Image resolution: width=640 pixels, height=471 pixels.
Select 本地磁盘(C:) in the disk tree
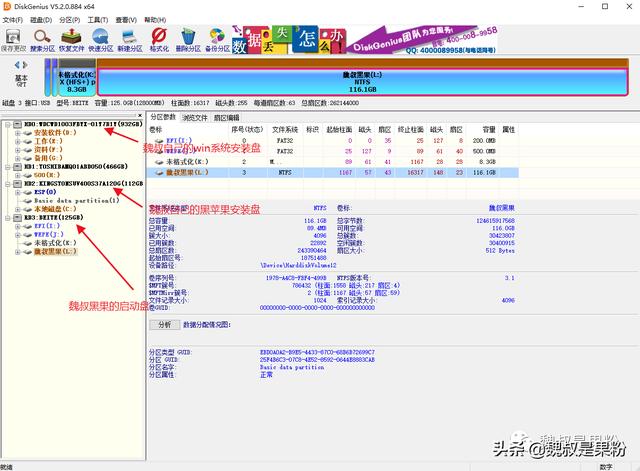pyautogui.click(x=55, y=209)
